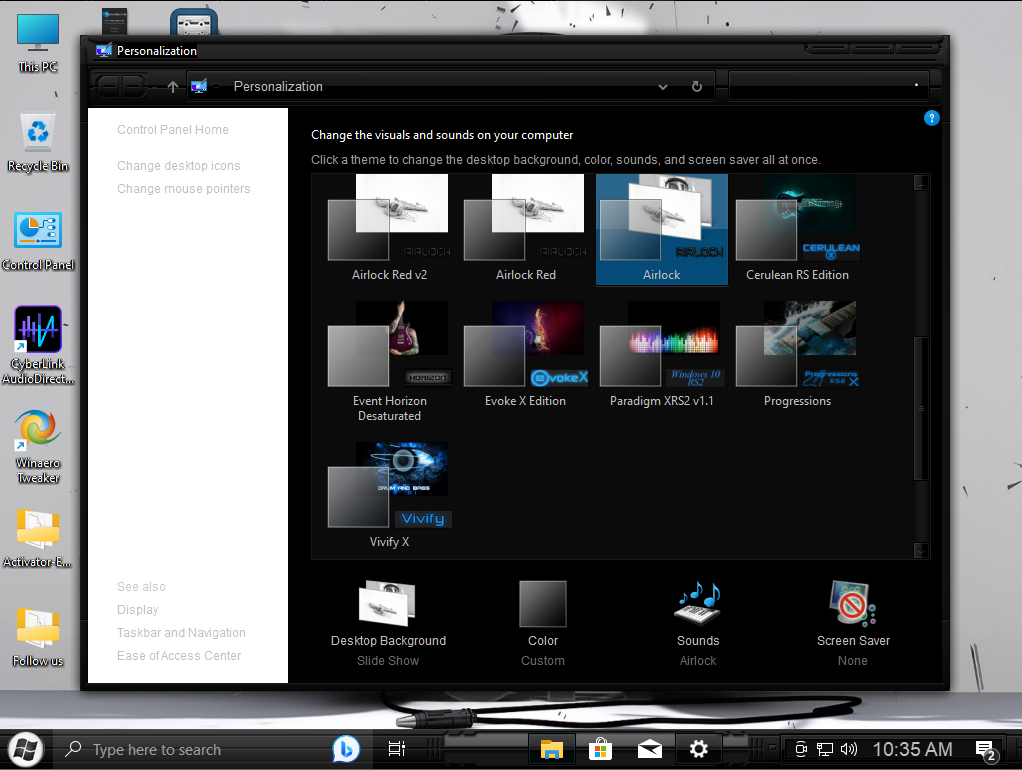Apply the Vivify X theme

tap(389, 496)
